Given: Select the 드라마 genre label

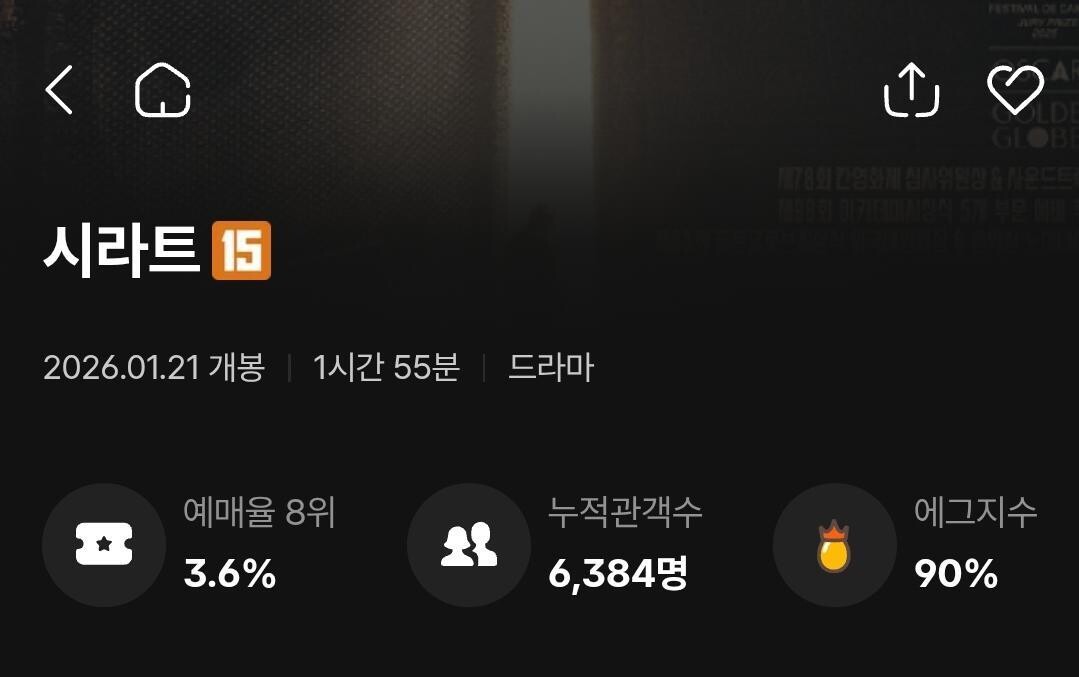Looking at the screenshot, I should click(551, 367).
